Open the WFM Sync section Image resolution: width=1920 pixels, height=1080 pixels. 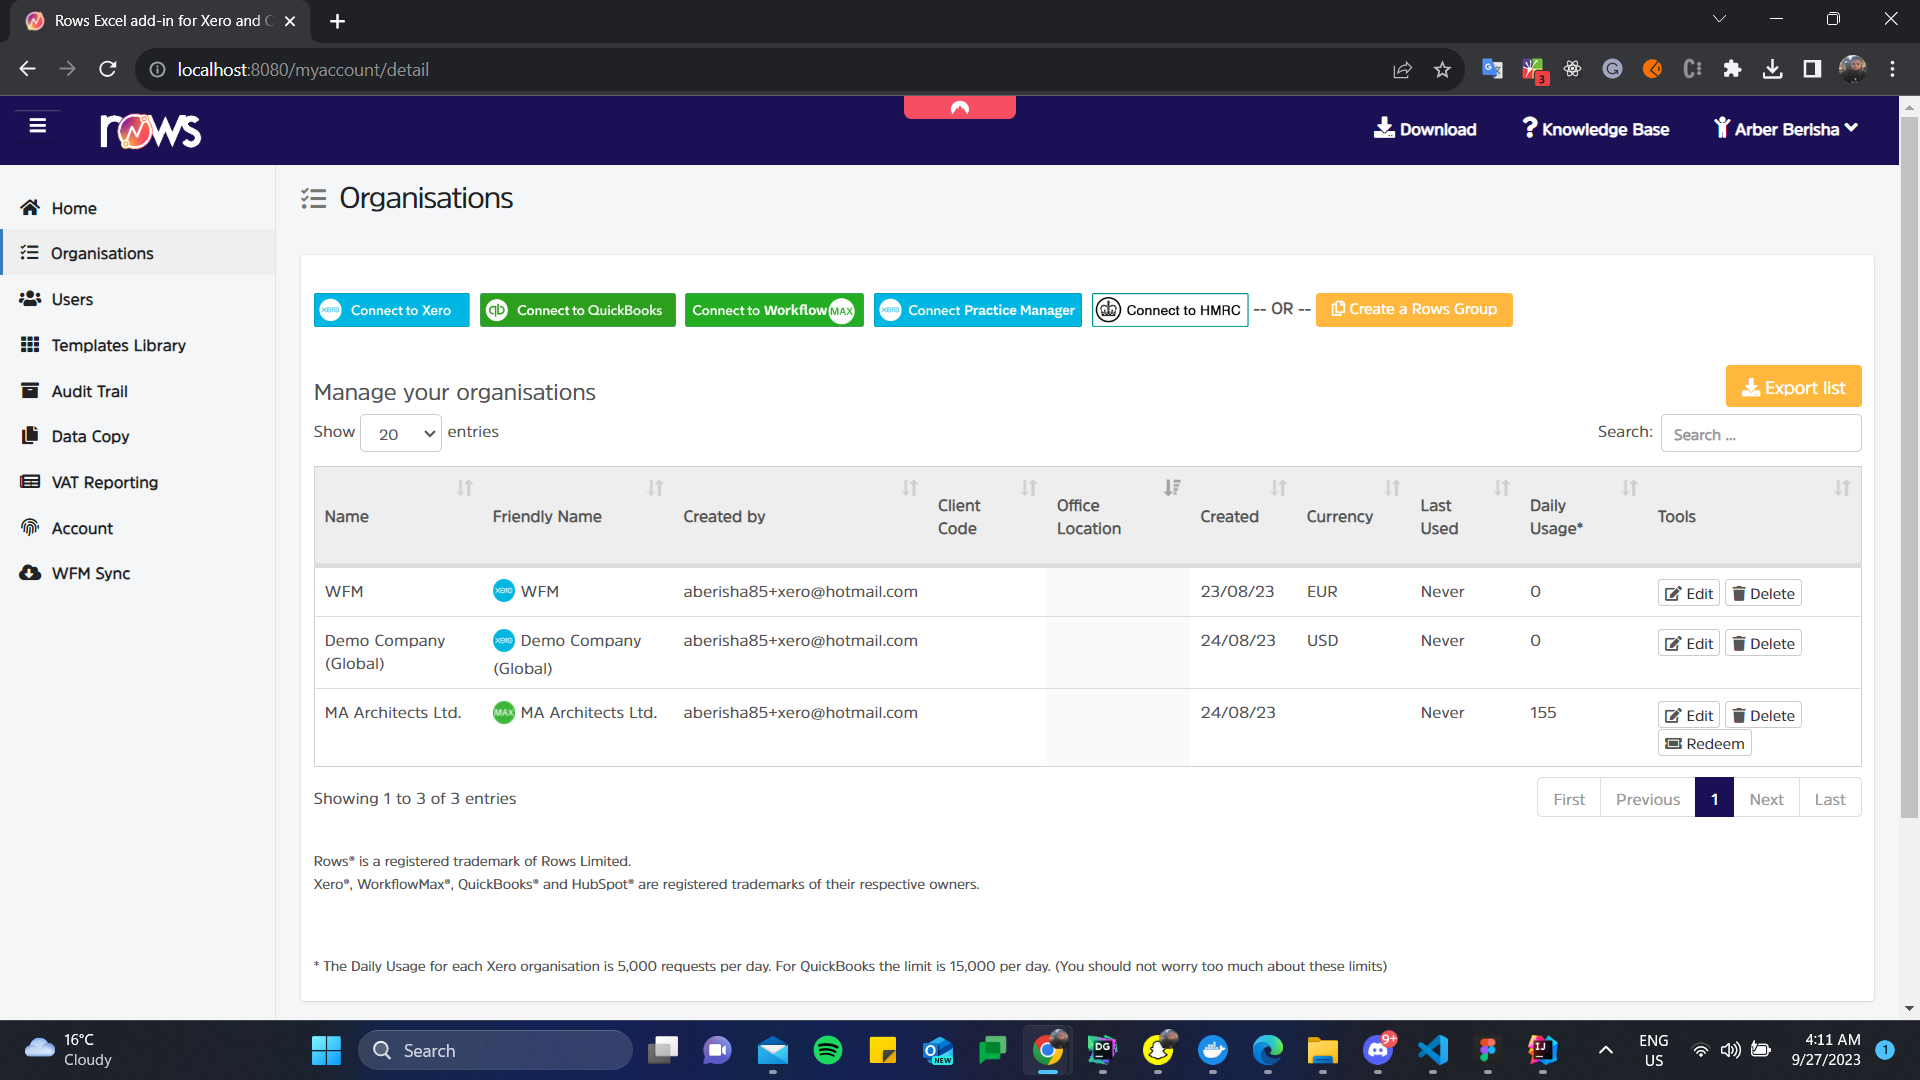[91, 573]
